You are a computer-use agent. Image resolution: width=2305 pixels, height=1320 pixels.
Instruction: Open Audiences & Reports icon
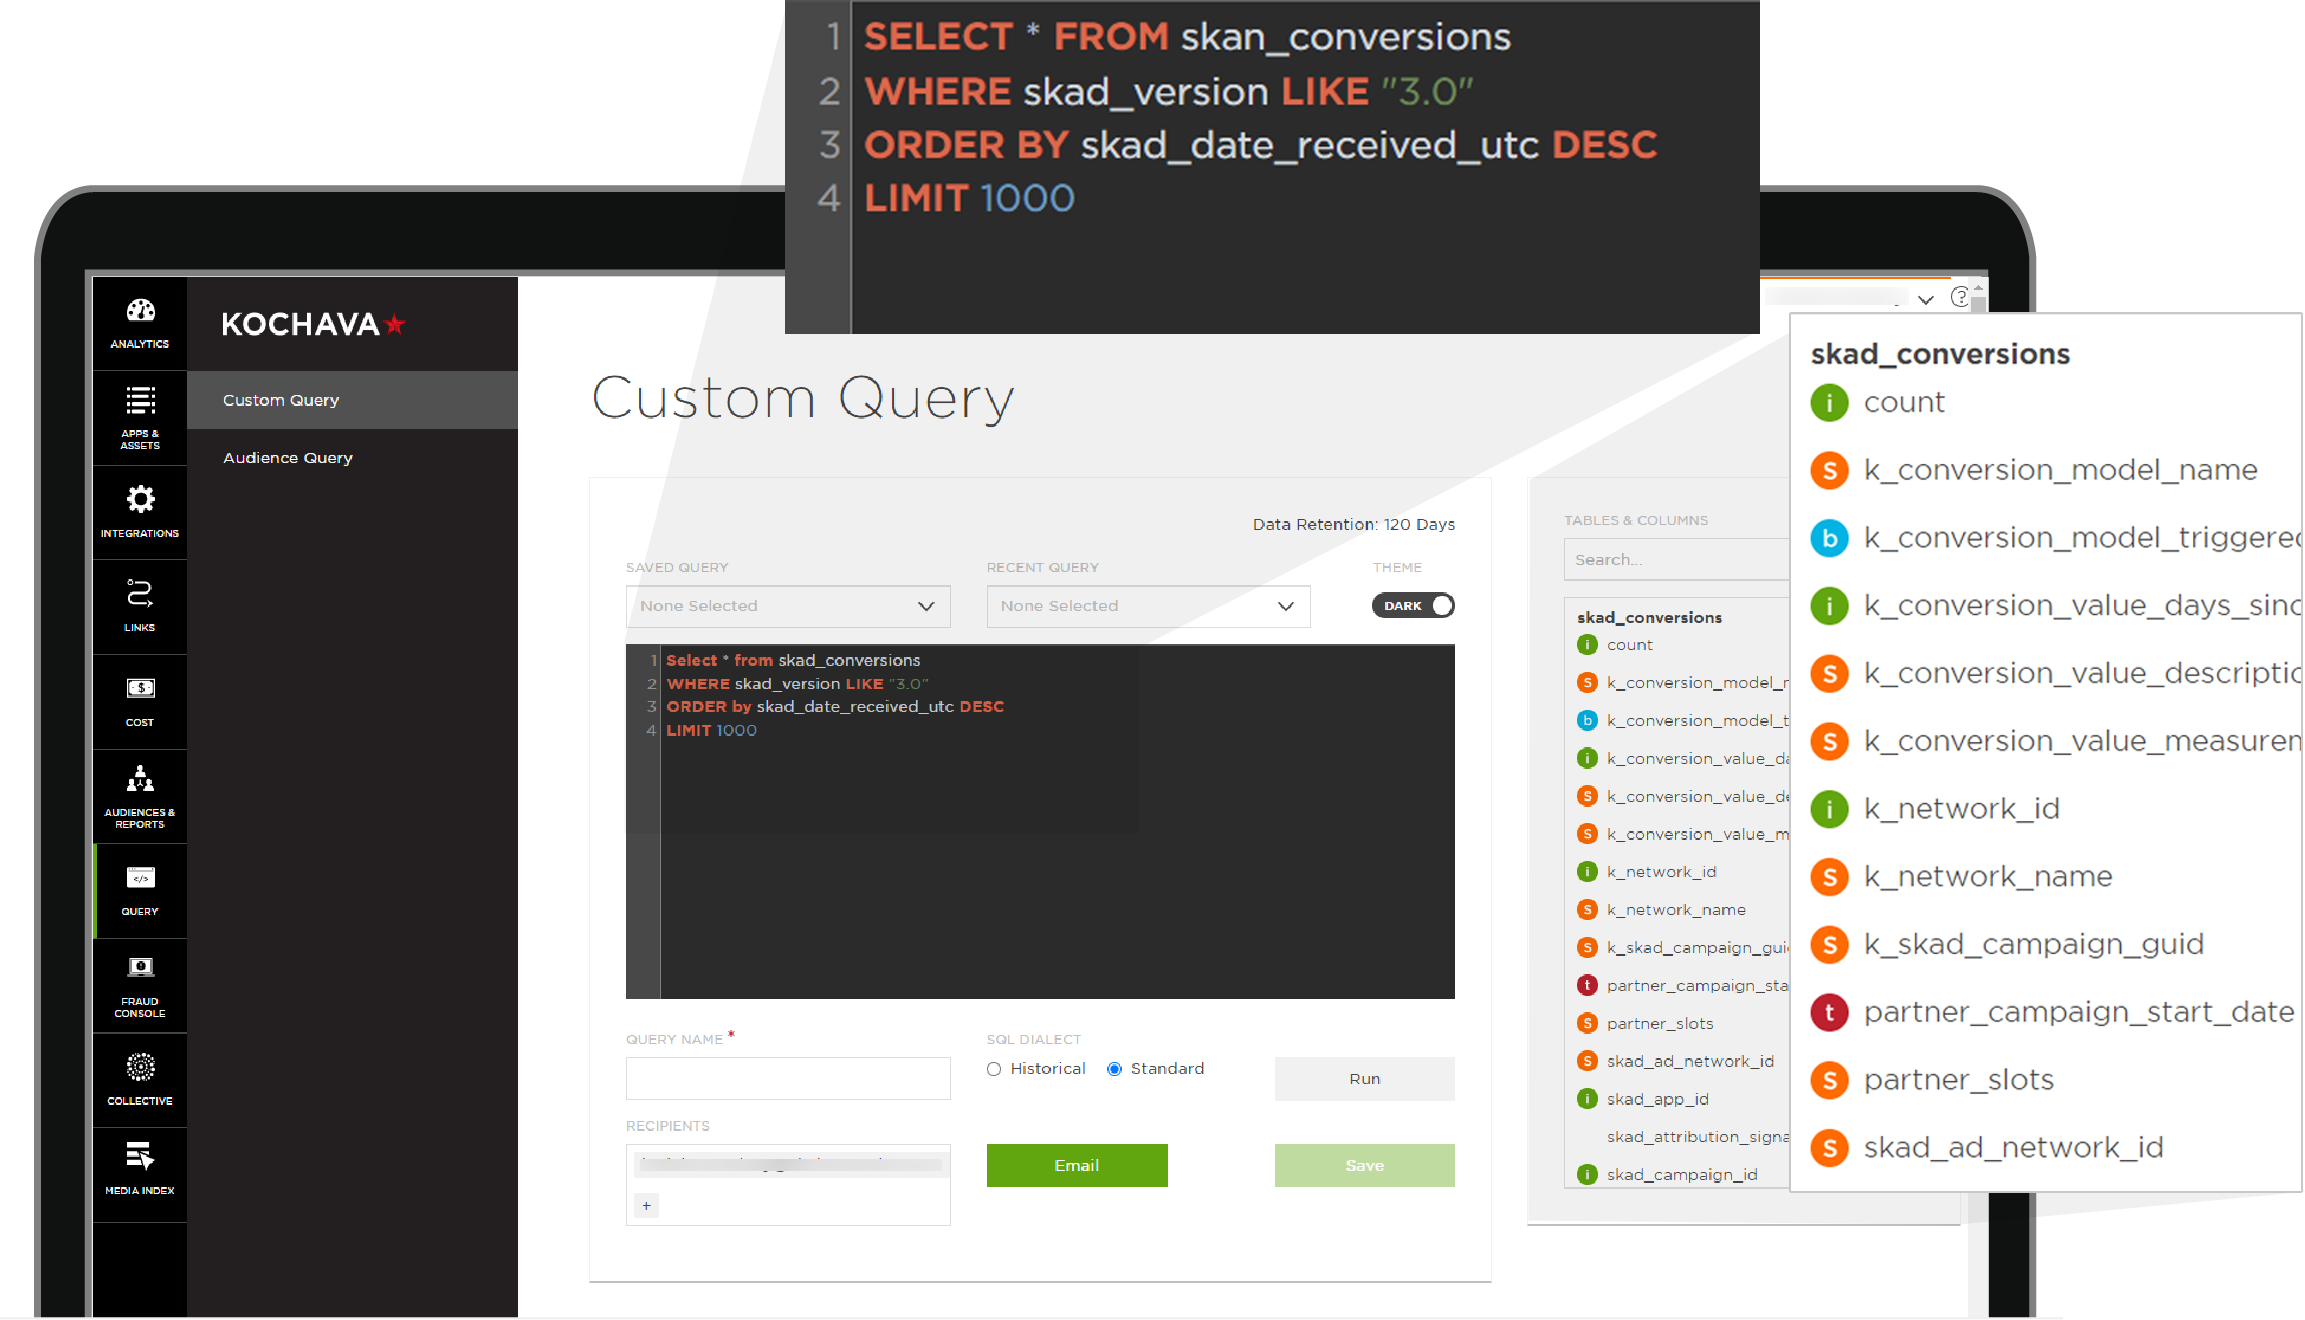pyautogui.click(x=140, y=778)
